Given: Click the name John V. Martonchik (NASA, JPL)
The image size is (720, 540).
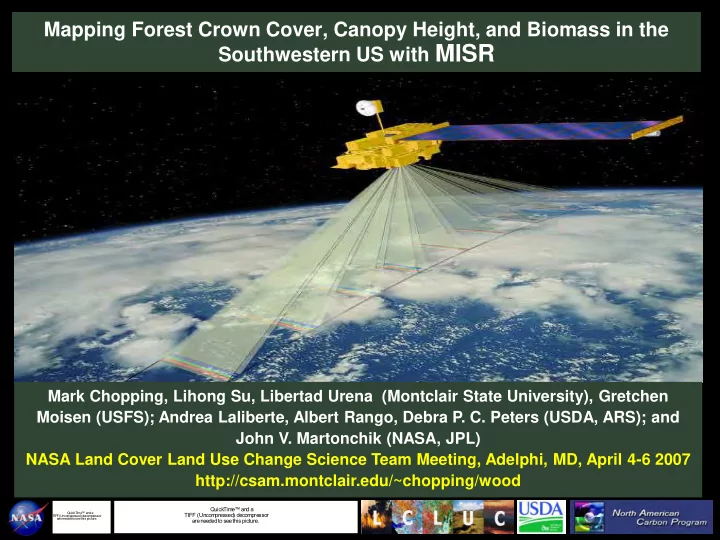Looking at the screenshot, I should pos(358,438).
